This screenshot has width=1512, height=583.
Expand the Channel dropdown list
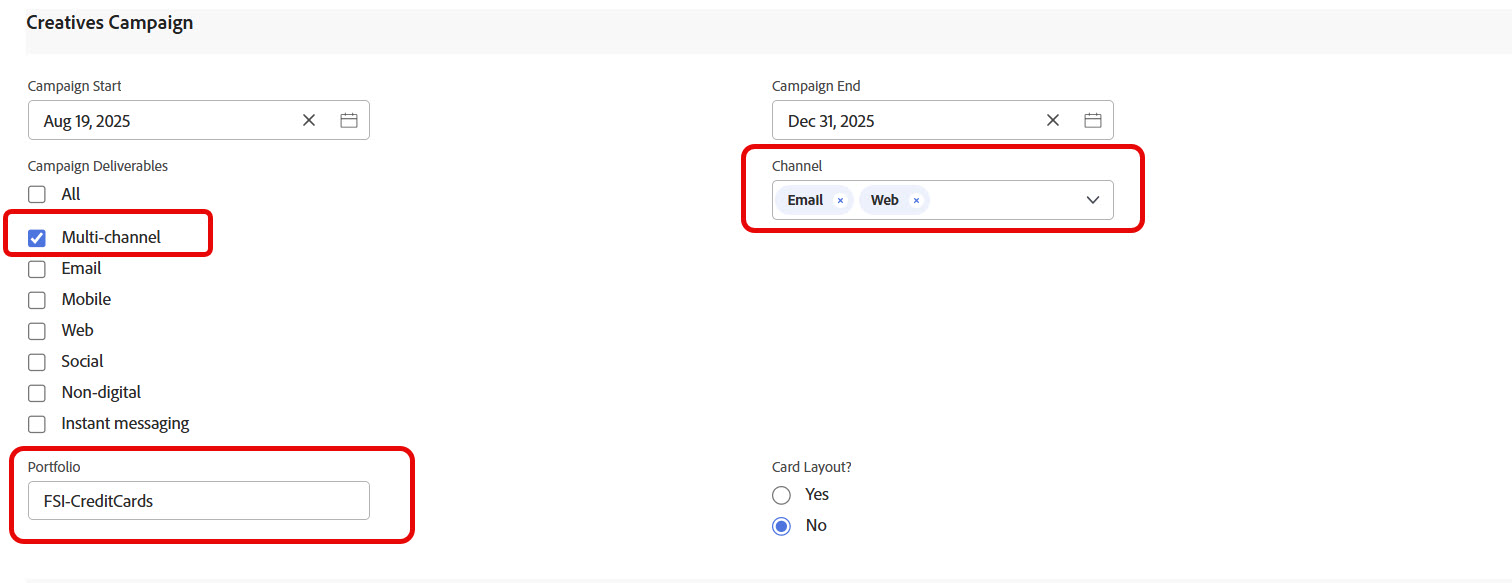pyautogui.click(x=1093, y=200)
